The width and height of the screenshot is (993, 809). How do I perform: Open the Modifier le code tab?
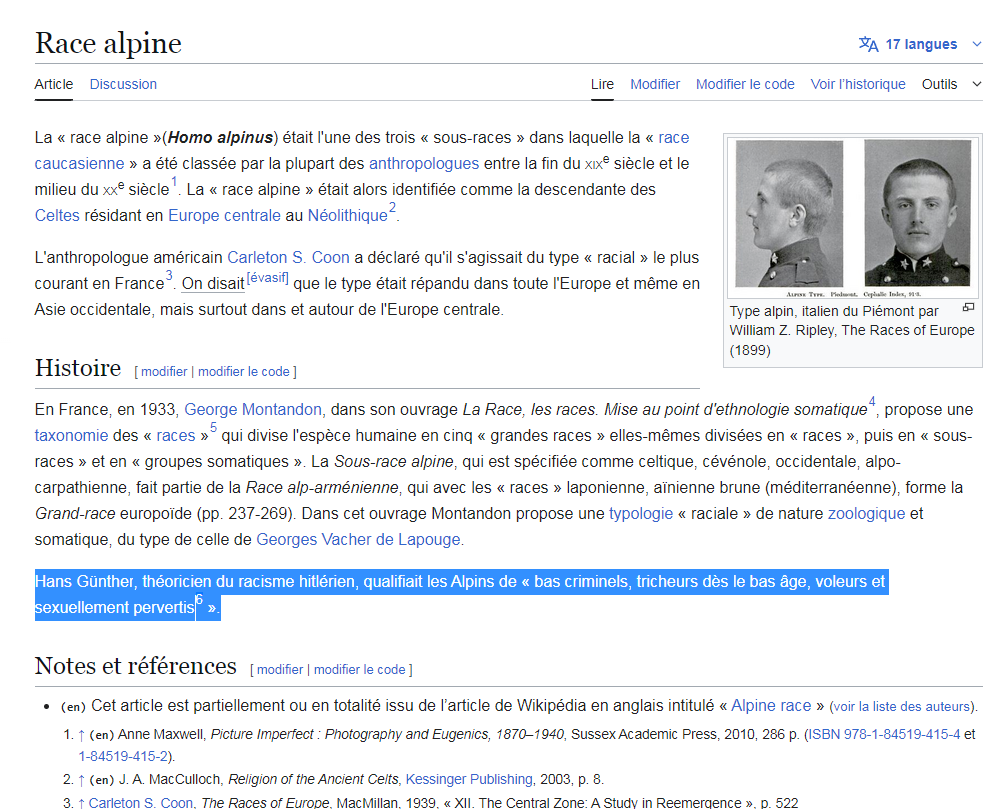pyautogui.click(x=745, y=84)
